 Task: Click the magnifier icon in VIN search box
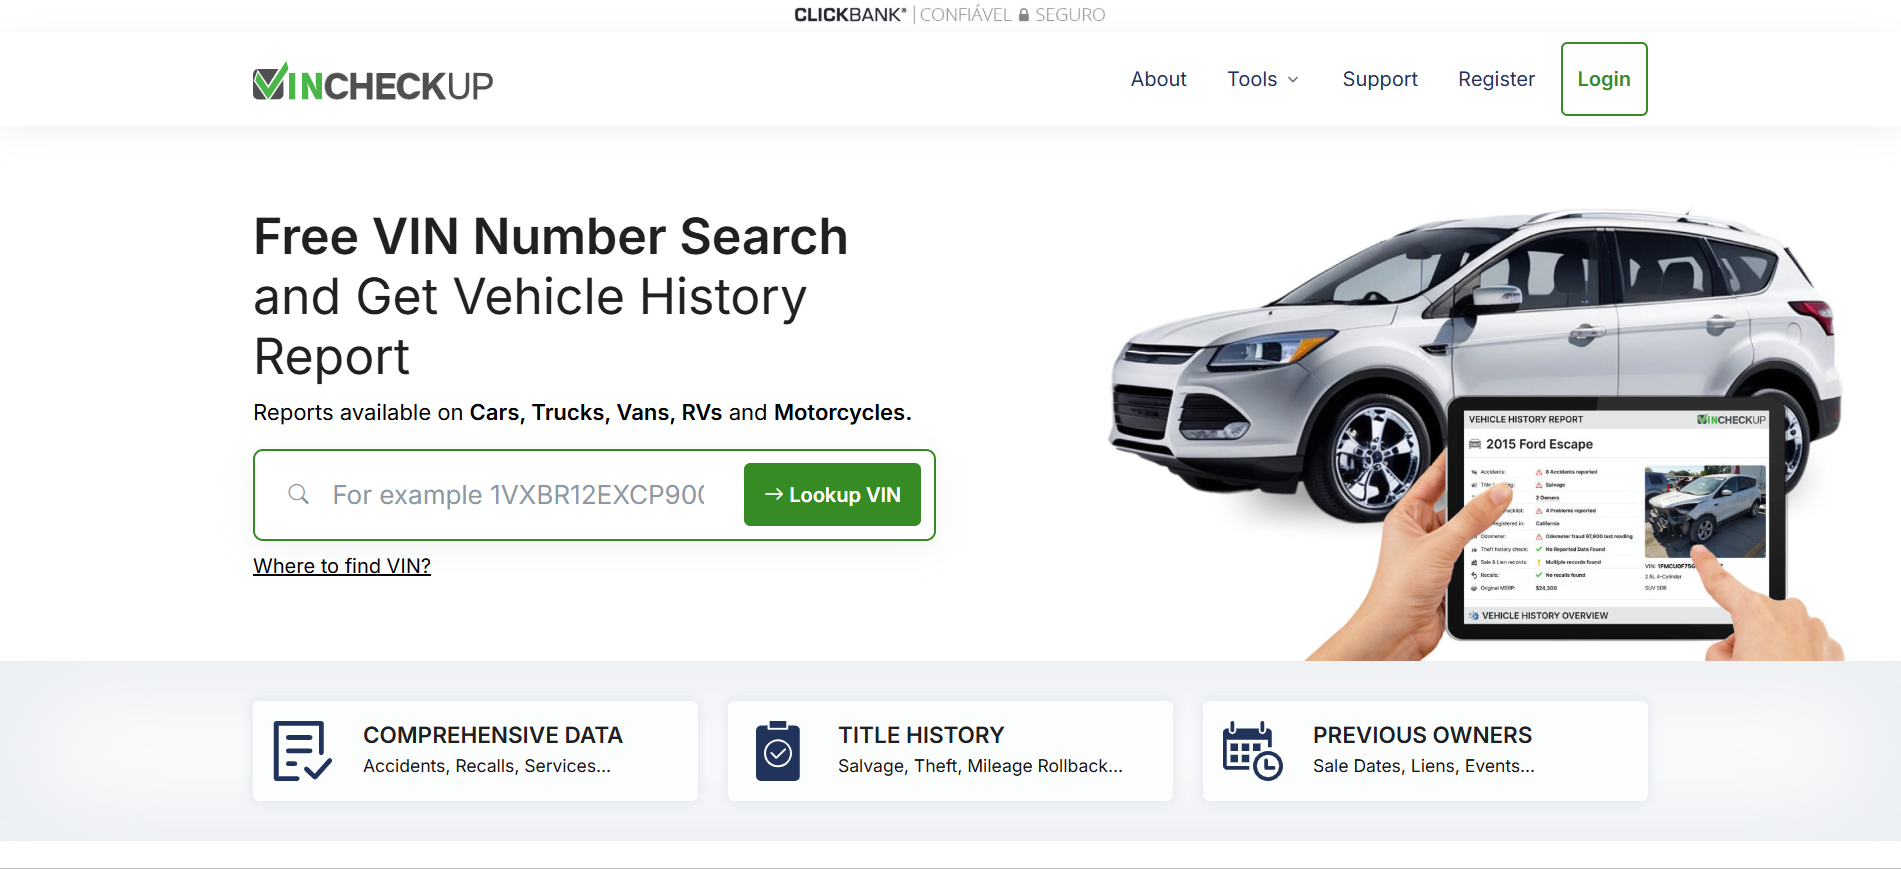pyautogui.click(x=298, y=494)
